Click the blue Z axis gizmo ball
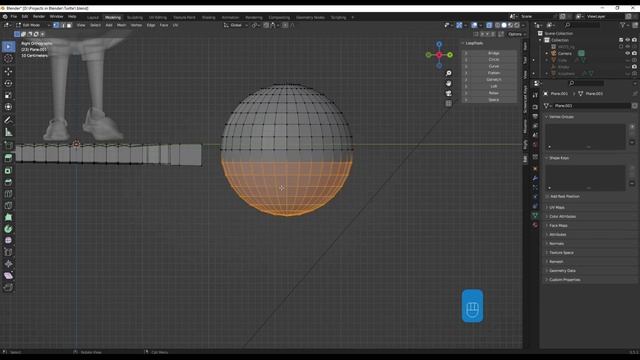This screenshot has width=640, height=360. [x=439, y=44]
